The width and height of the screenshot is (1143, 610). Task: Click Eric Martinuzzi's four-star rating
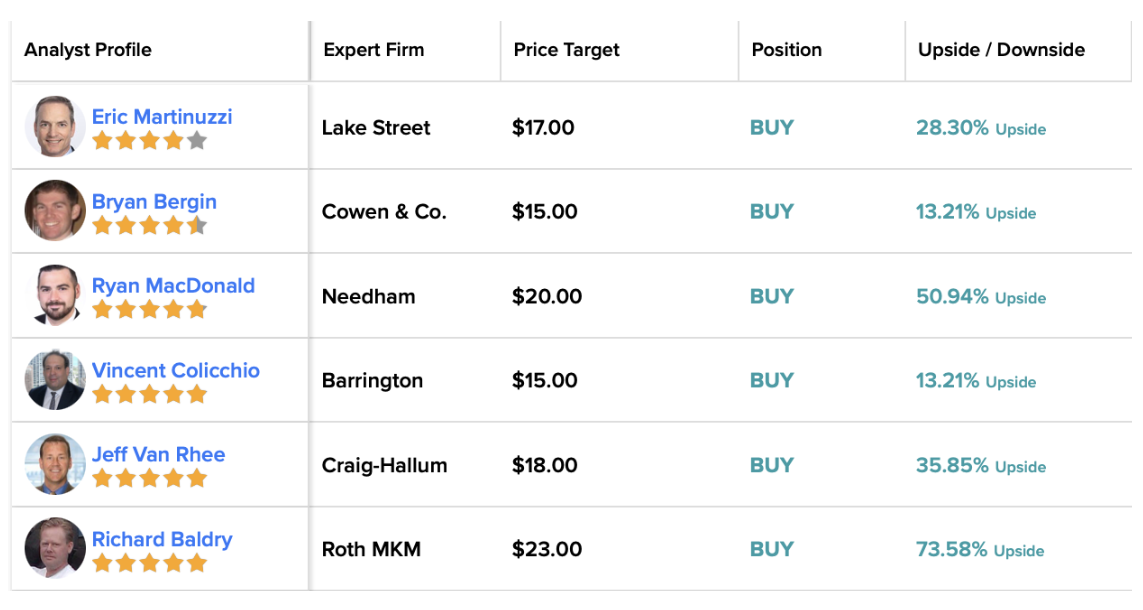pyautogui.click(x=149, y=141)
